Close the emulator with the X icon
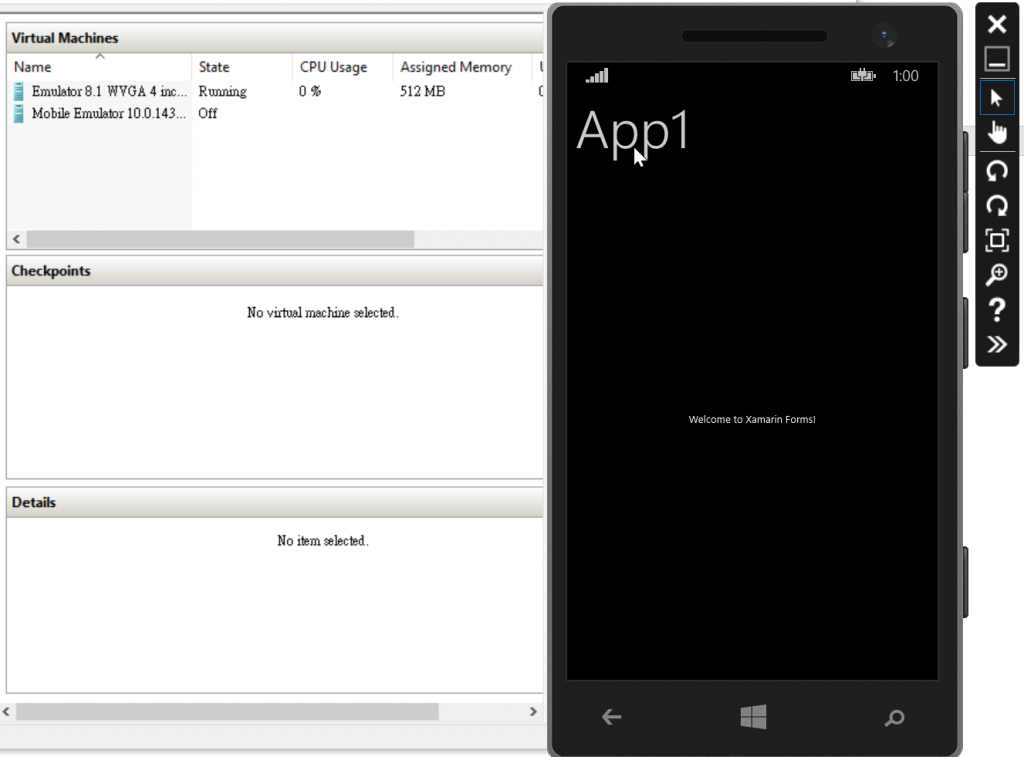This screenshot has height=757, width=1024. [x=997, y=25]
